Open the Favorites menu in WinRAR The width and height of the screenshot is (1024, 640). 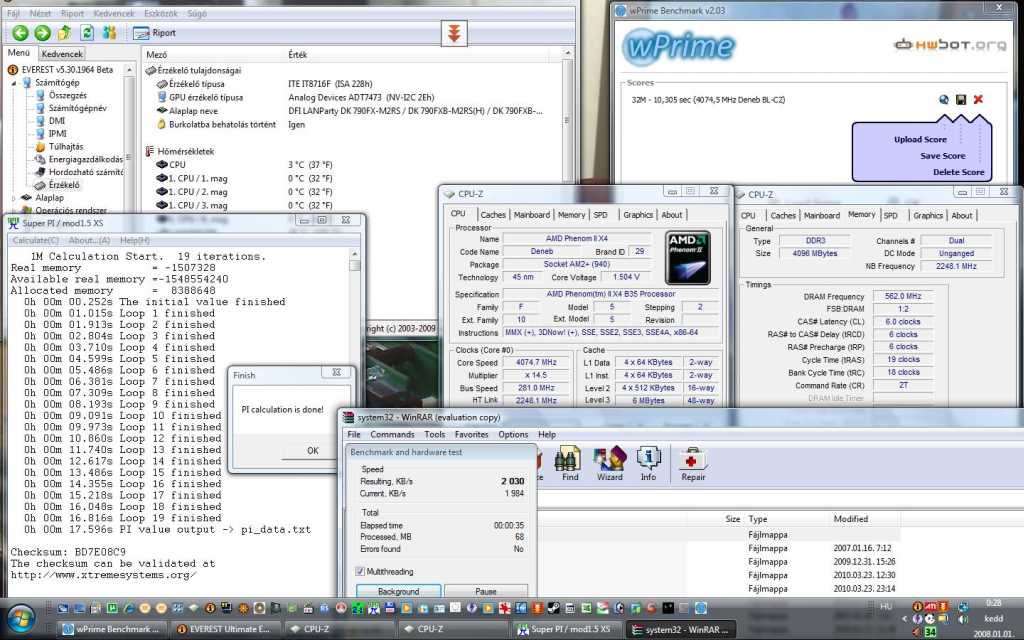471,434
